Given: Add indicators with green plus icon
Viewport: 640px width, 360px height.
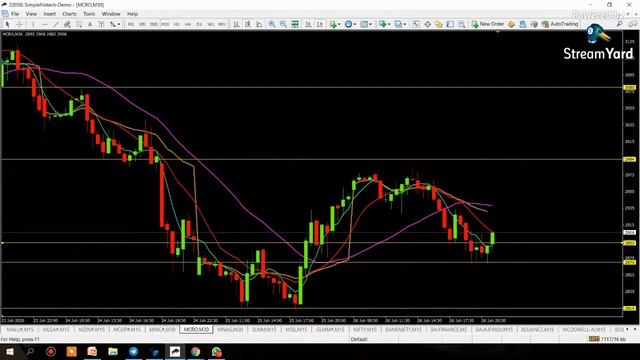Looking at the screenshot, I should [333, 24].
